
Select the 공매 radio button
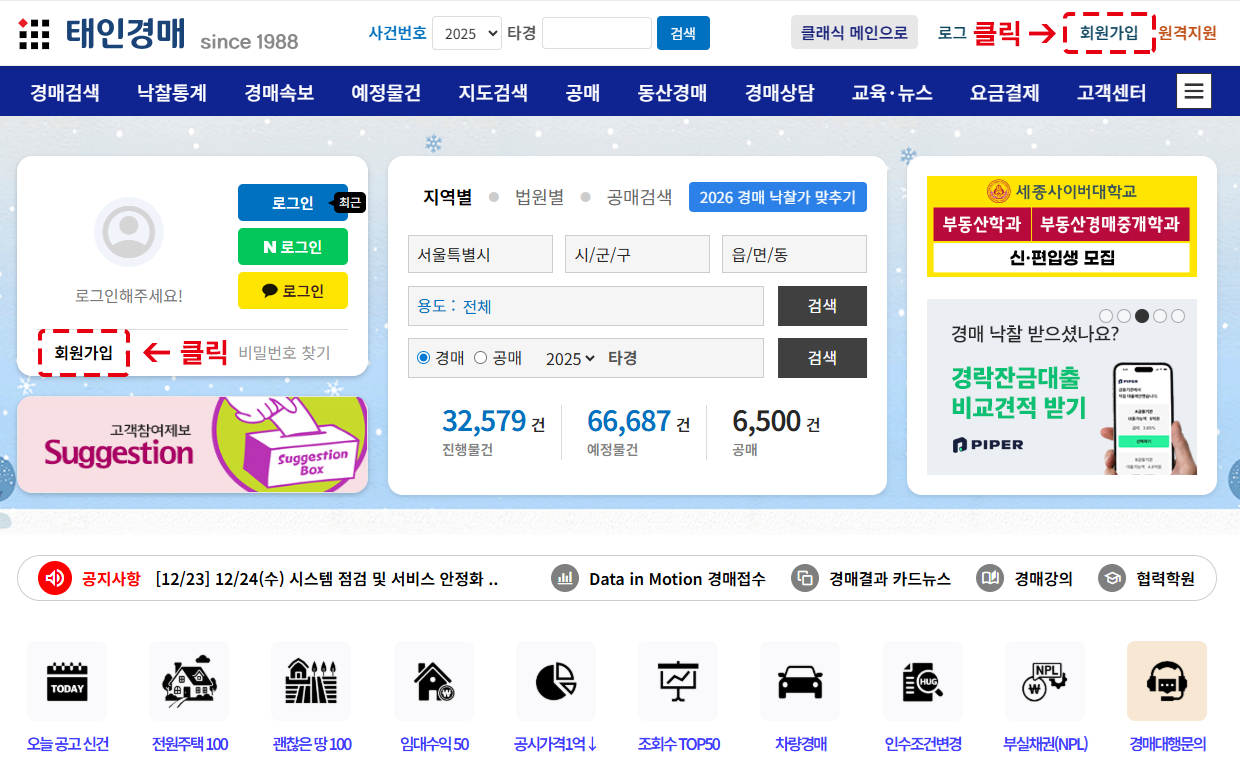(480, 358)
